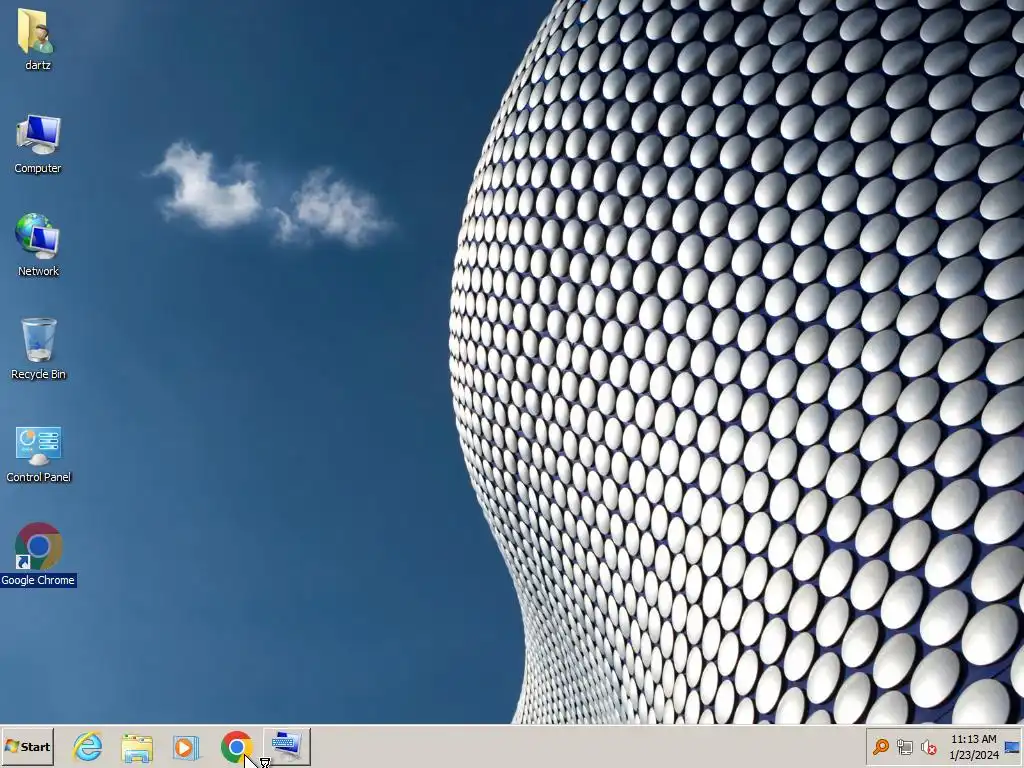Screen dimensions: 1024x768
Task: Click the orange magnifier tray icon
Action: tap(881, 746)
